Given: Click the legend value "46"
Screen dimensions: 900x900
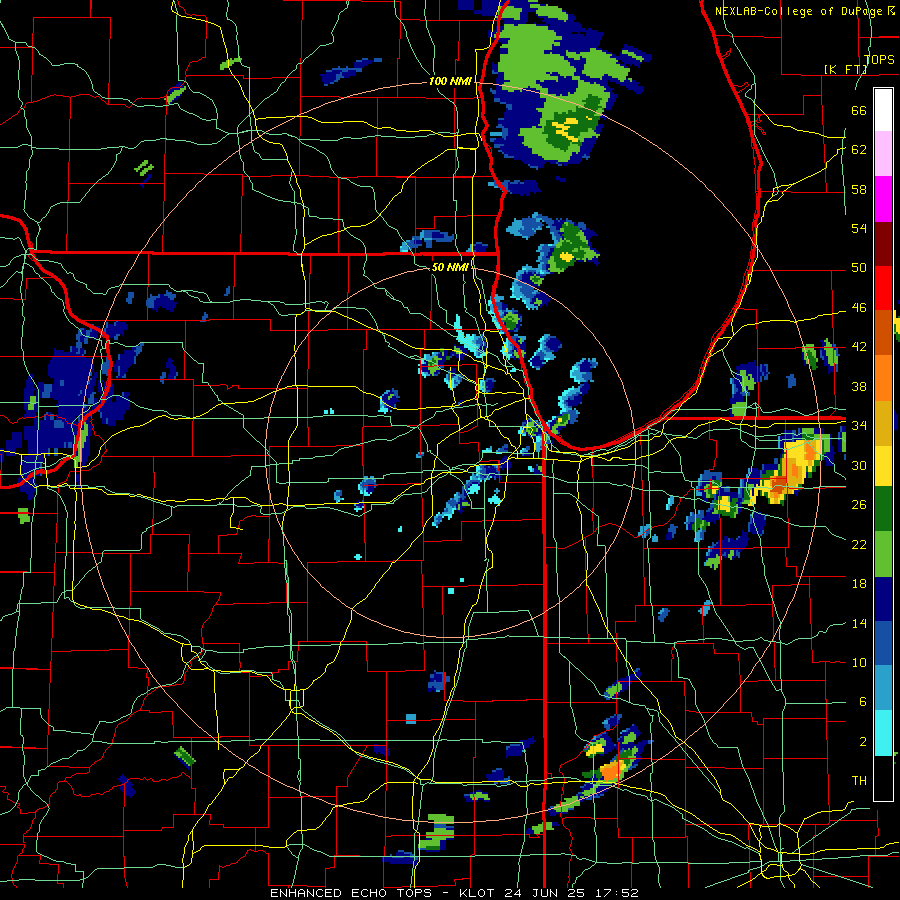Looking at the screenshot, I should 859,308.
